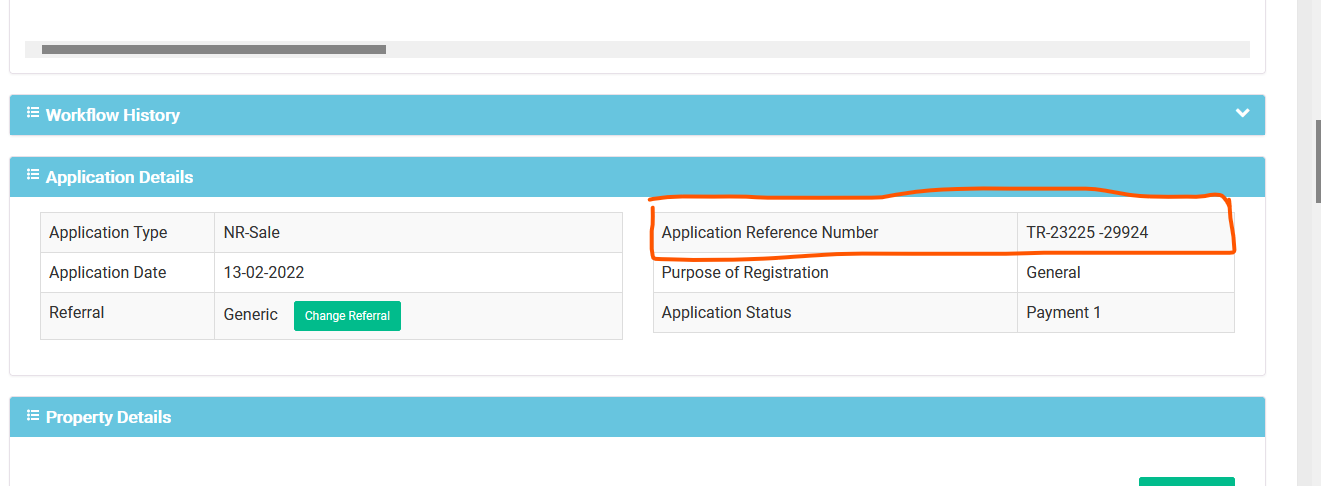Toggle the Property Details panel header
Image resolution: width=1321 pixels, height=486 pixels.
637,417
